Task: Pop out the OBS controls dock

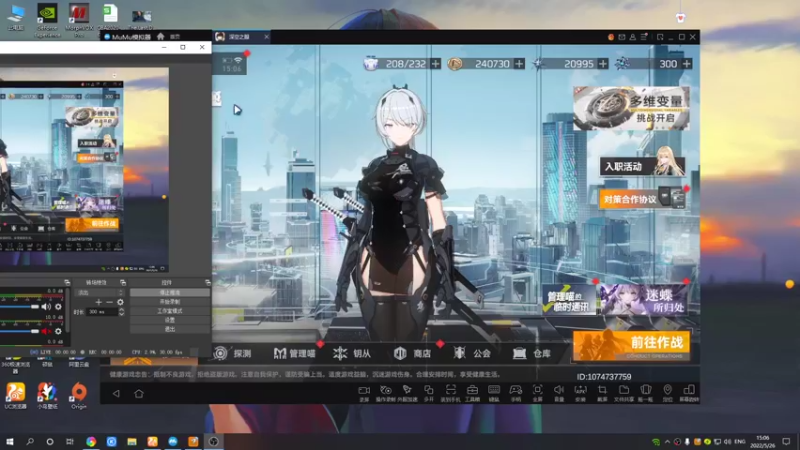Action: click(207, 282)
